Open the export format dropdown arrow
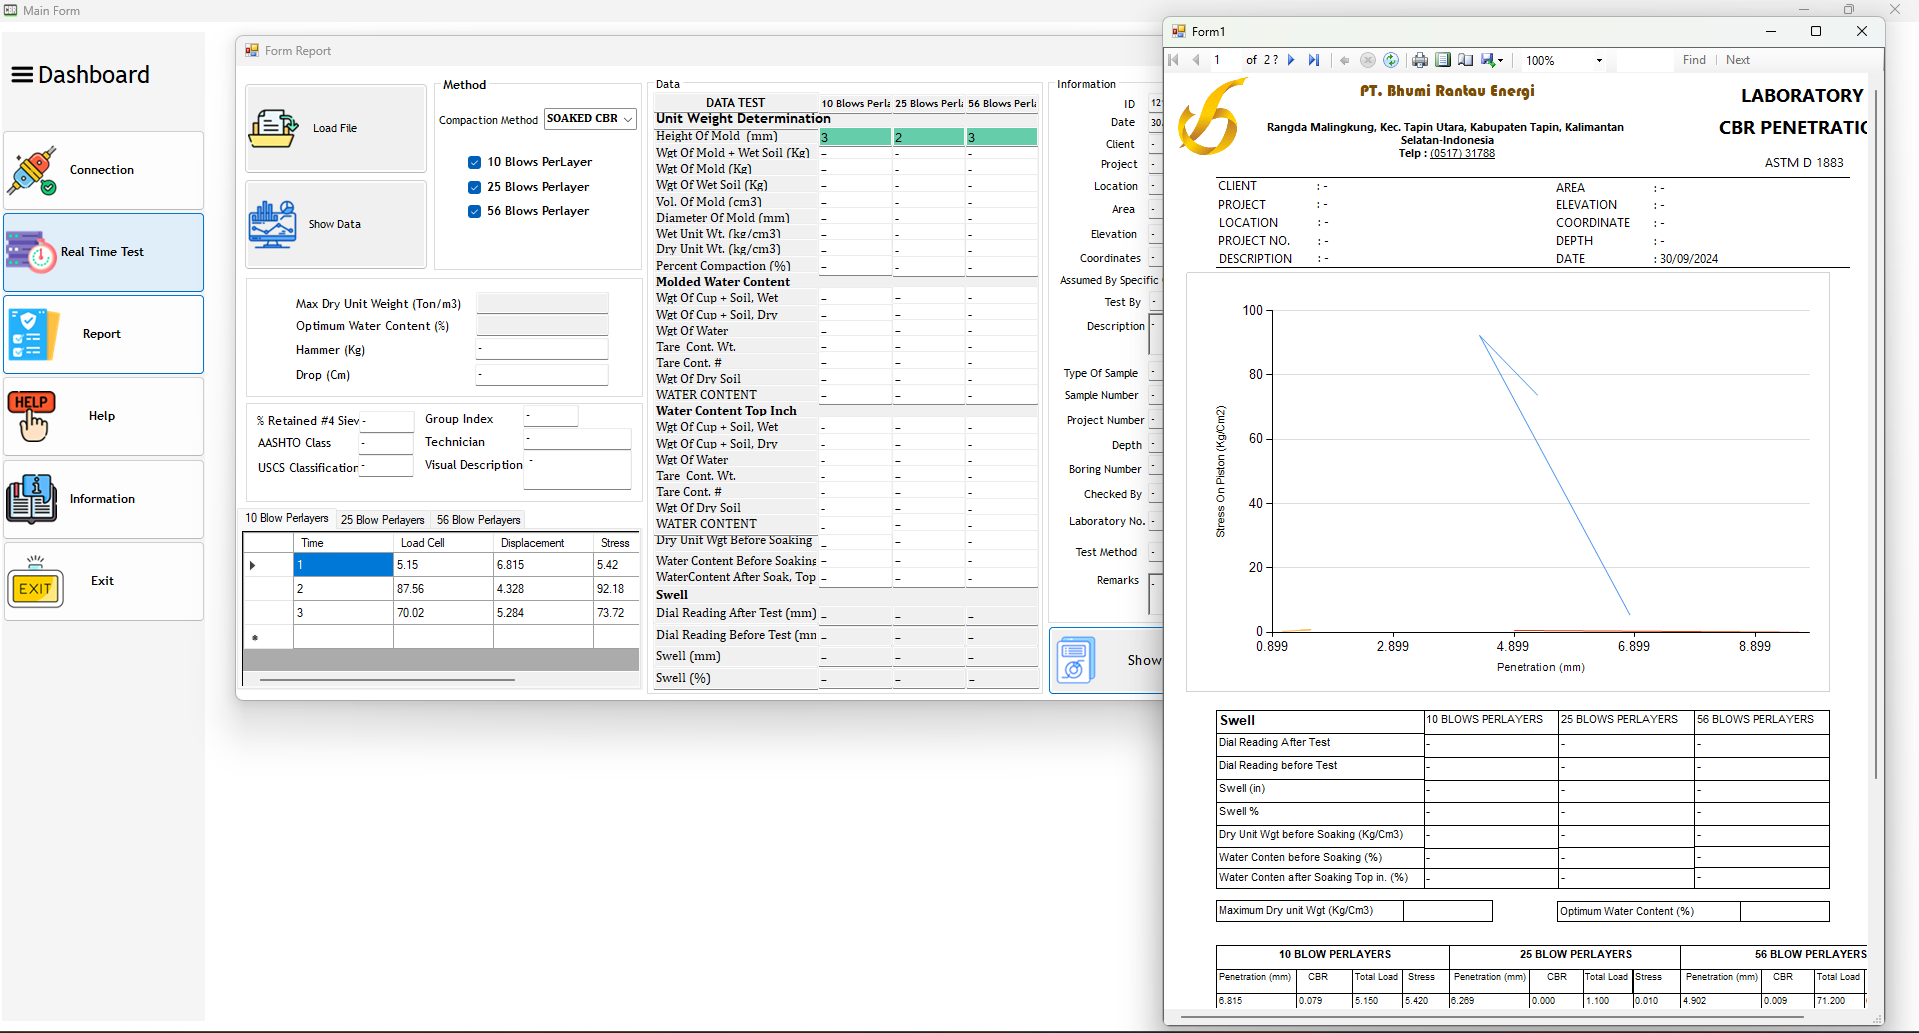This screenshot has width=1919, height=1033. tap(1501, 60)
